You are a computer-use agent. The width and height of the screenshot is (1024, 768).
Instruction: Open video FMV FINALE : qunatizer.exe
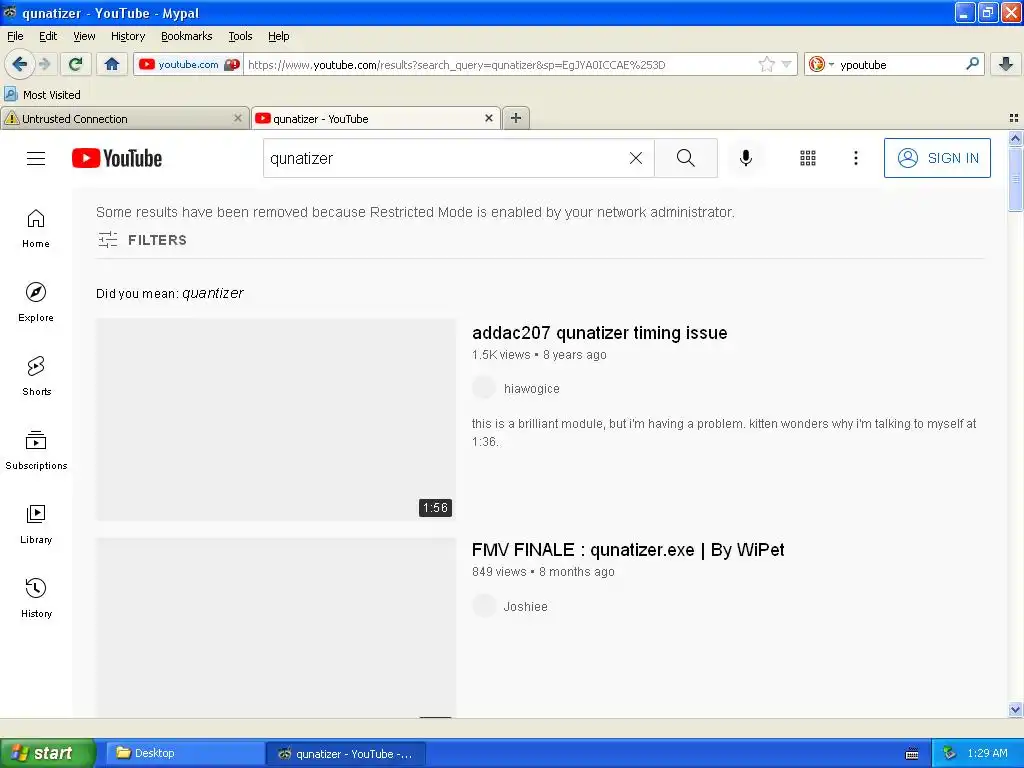point(628,550)
